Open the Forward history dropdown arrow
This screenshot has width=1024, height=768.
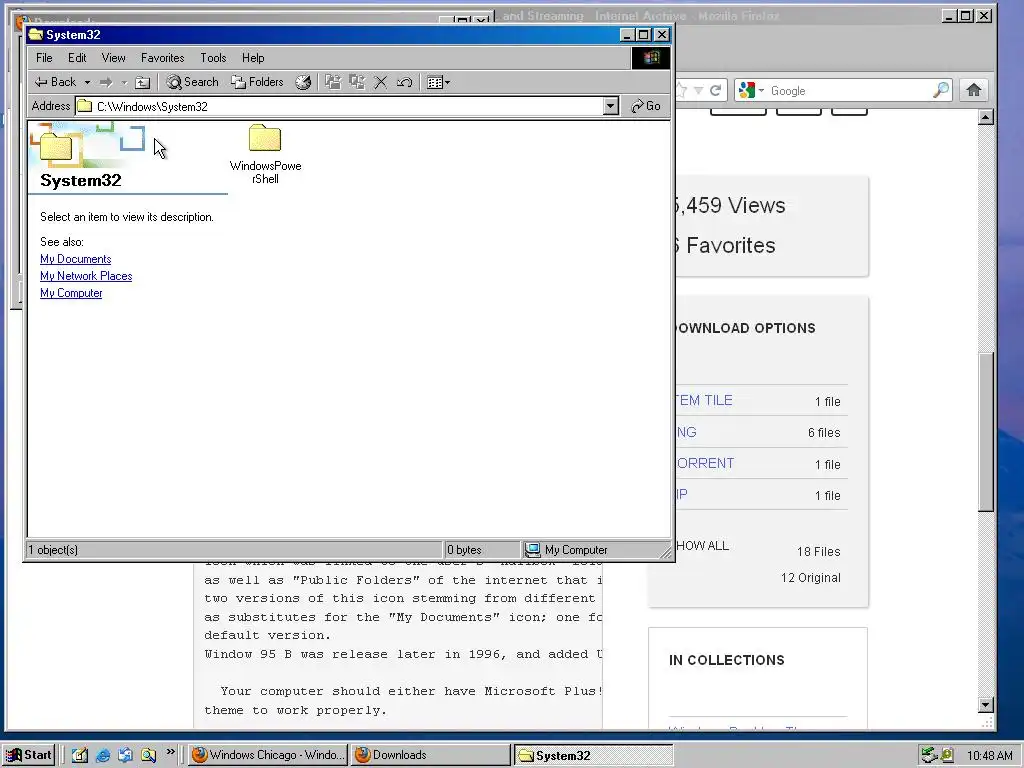point(124,82)
